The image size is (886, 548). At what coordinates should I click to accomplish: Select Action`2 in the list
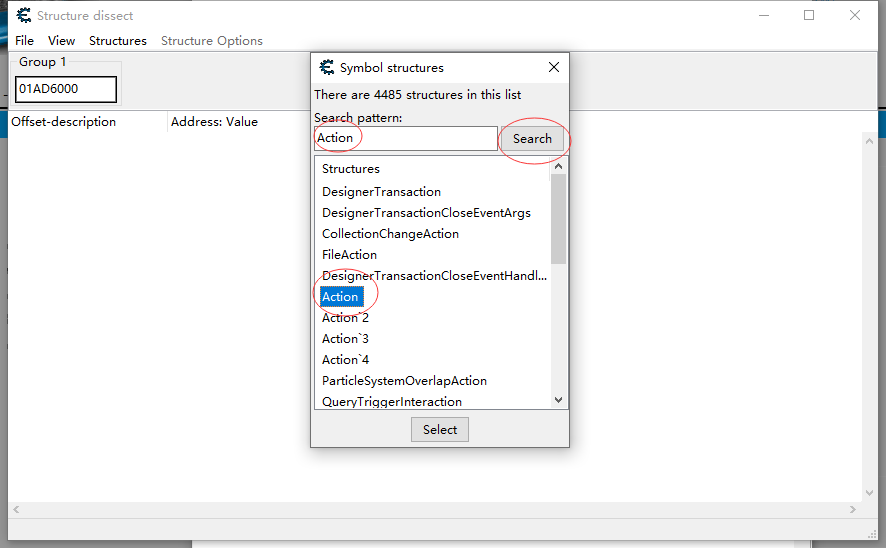(345, 318)
